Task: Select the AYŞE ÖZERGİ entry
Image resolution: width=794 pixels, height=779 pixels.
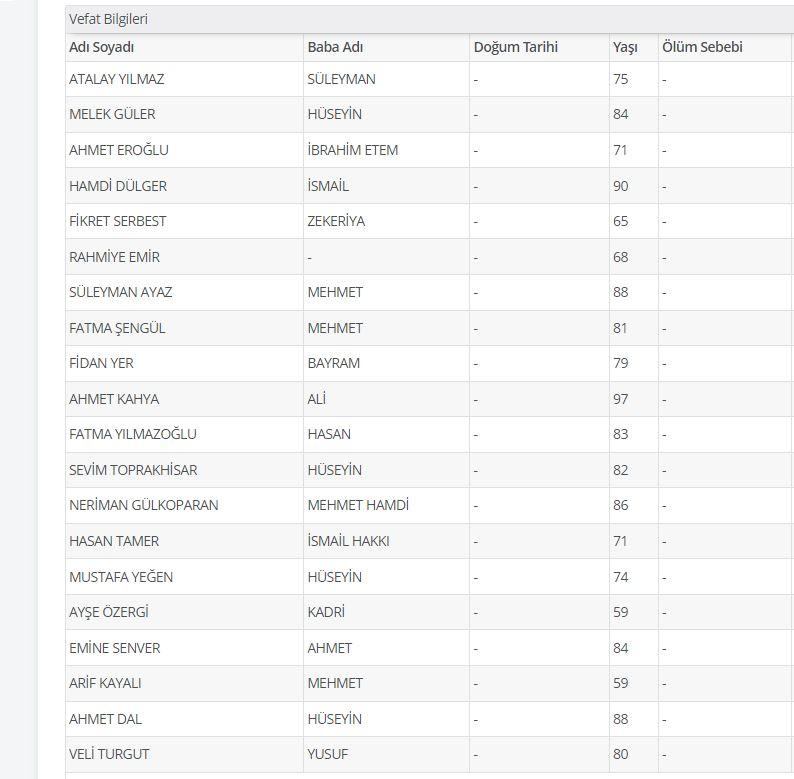Action: tap(109, 612)
